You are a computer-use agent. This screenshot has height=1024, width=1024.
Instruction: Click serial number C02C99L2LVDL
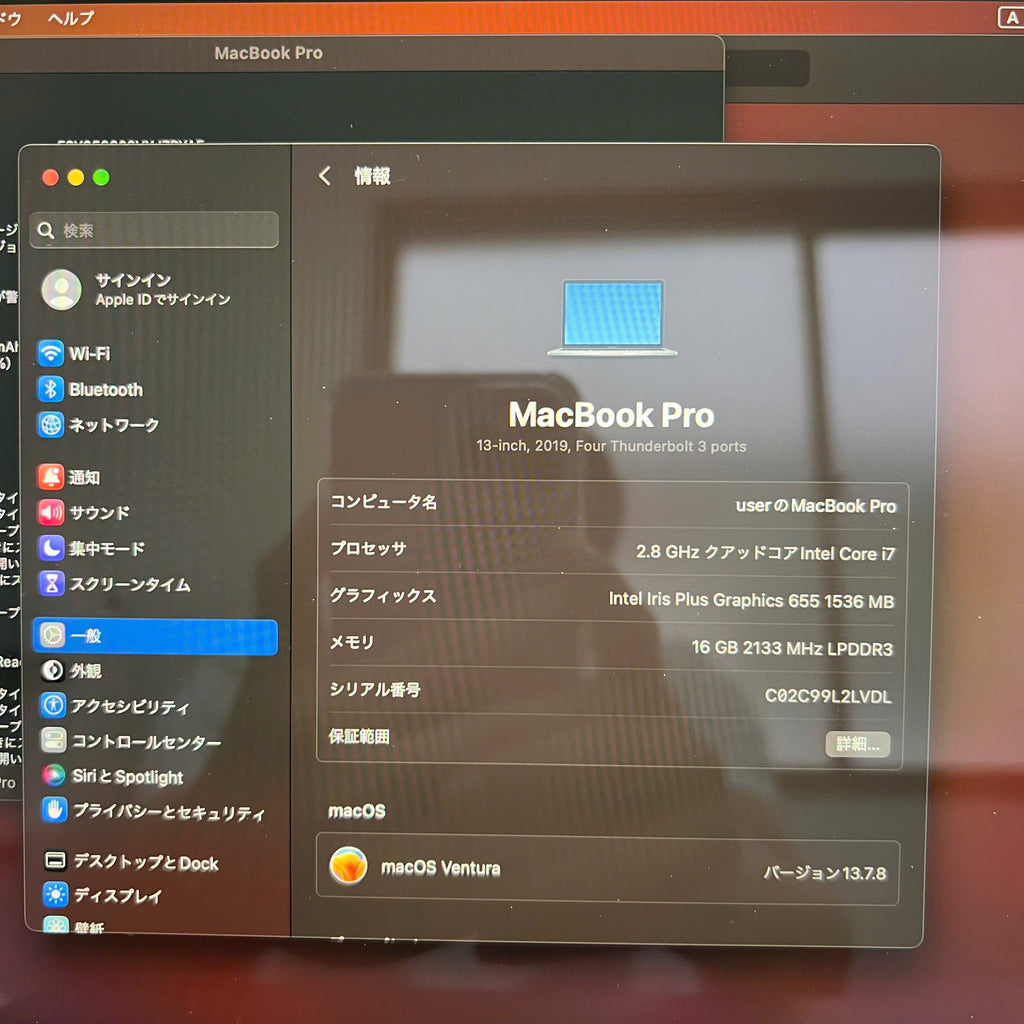tap(827, 696)
